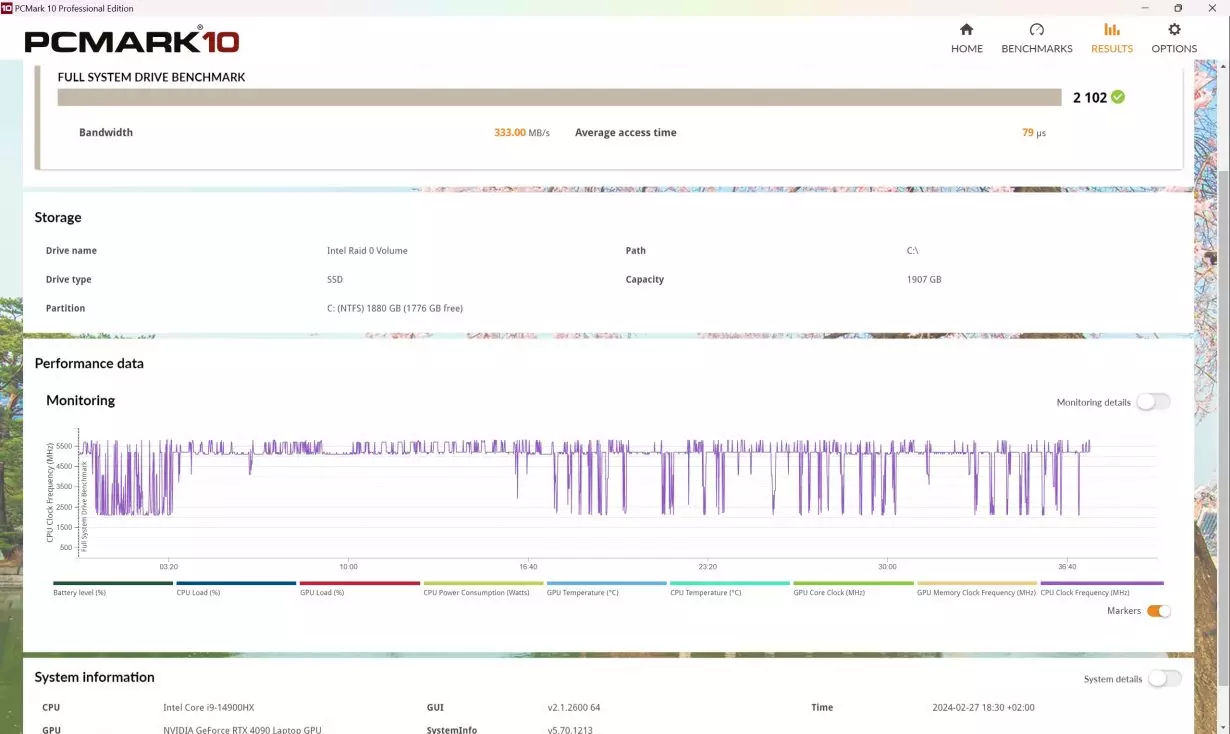Click the CPU Clock Frequency legend swatch

pos(1101,583)
